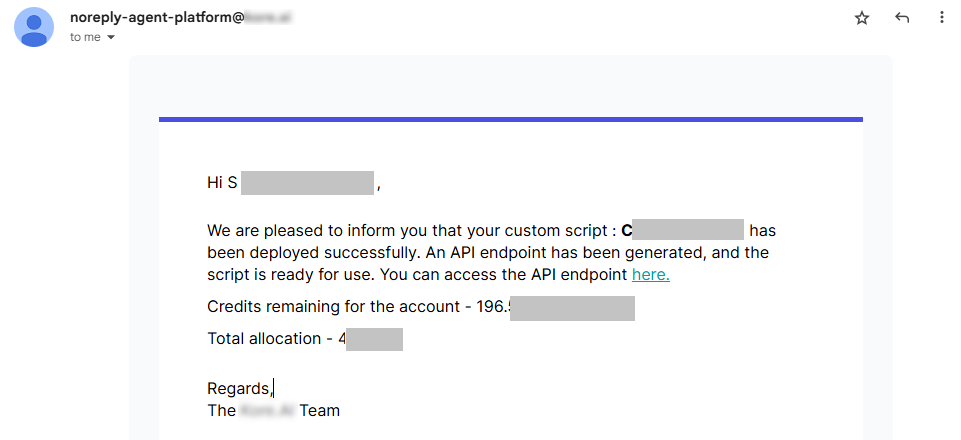Screen dimensions: 961x440
Task: Expand recipient details arrow beside "to me"
Action: click(111, 38)
